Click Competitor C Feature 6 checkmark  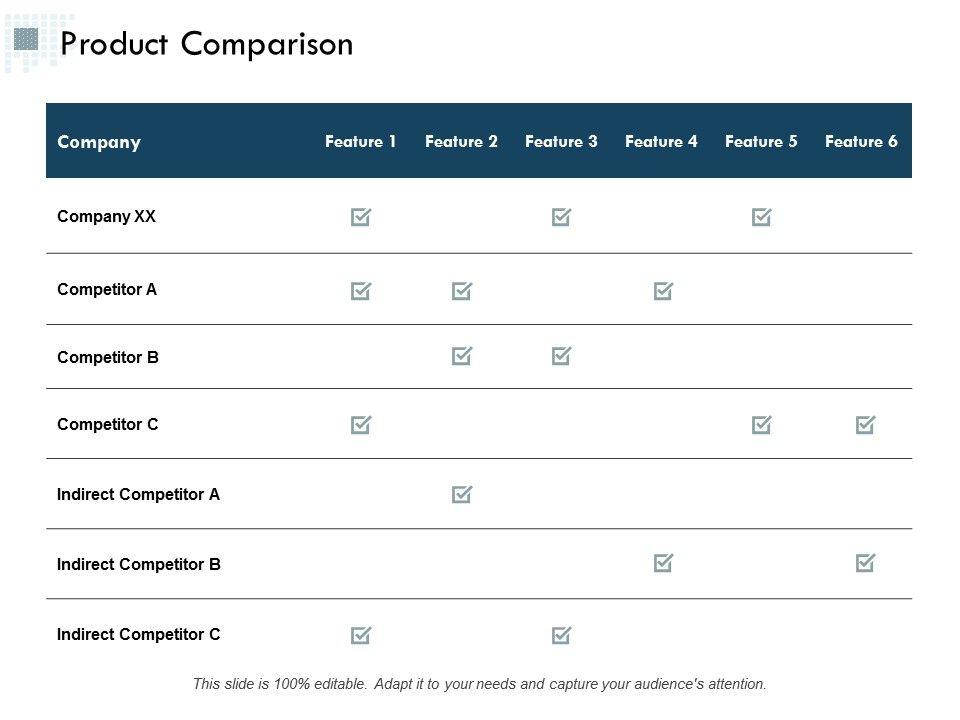pyautogui.click(x=865, y=425)
